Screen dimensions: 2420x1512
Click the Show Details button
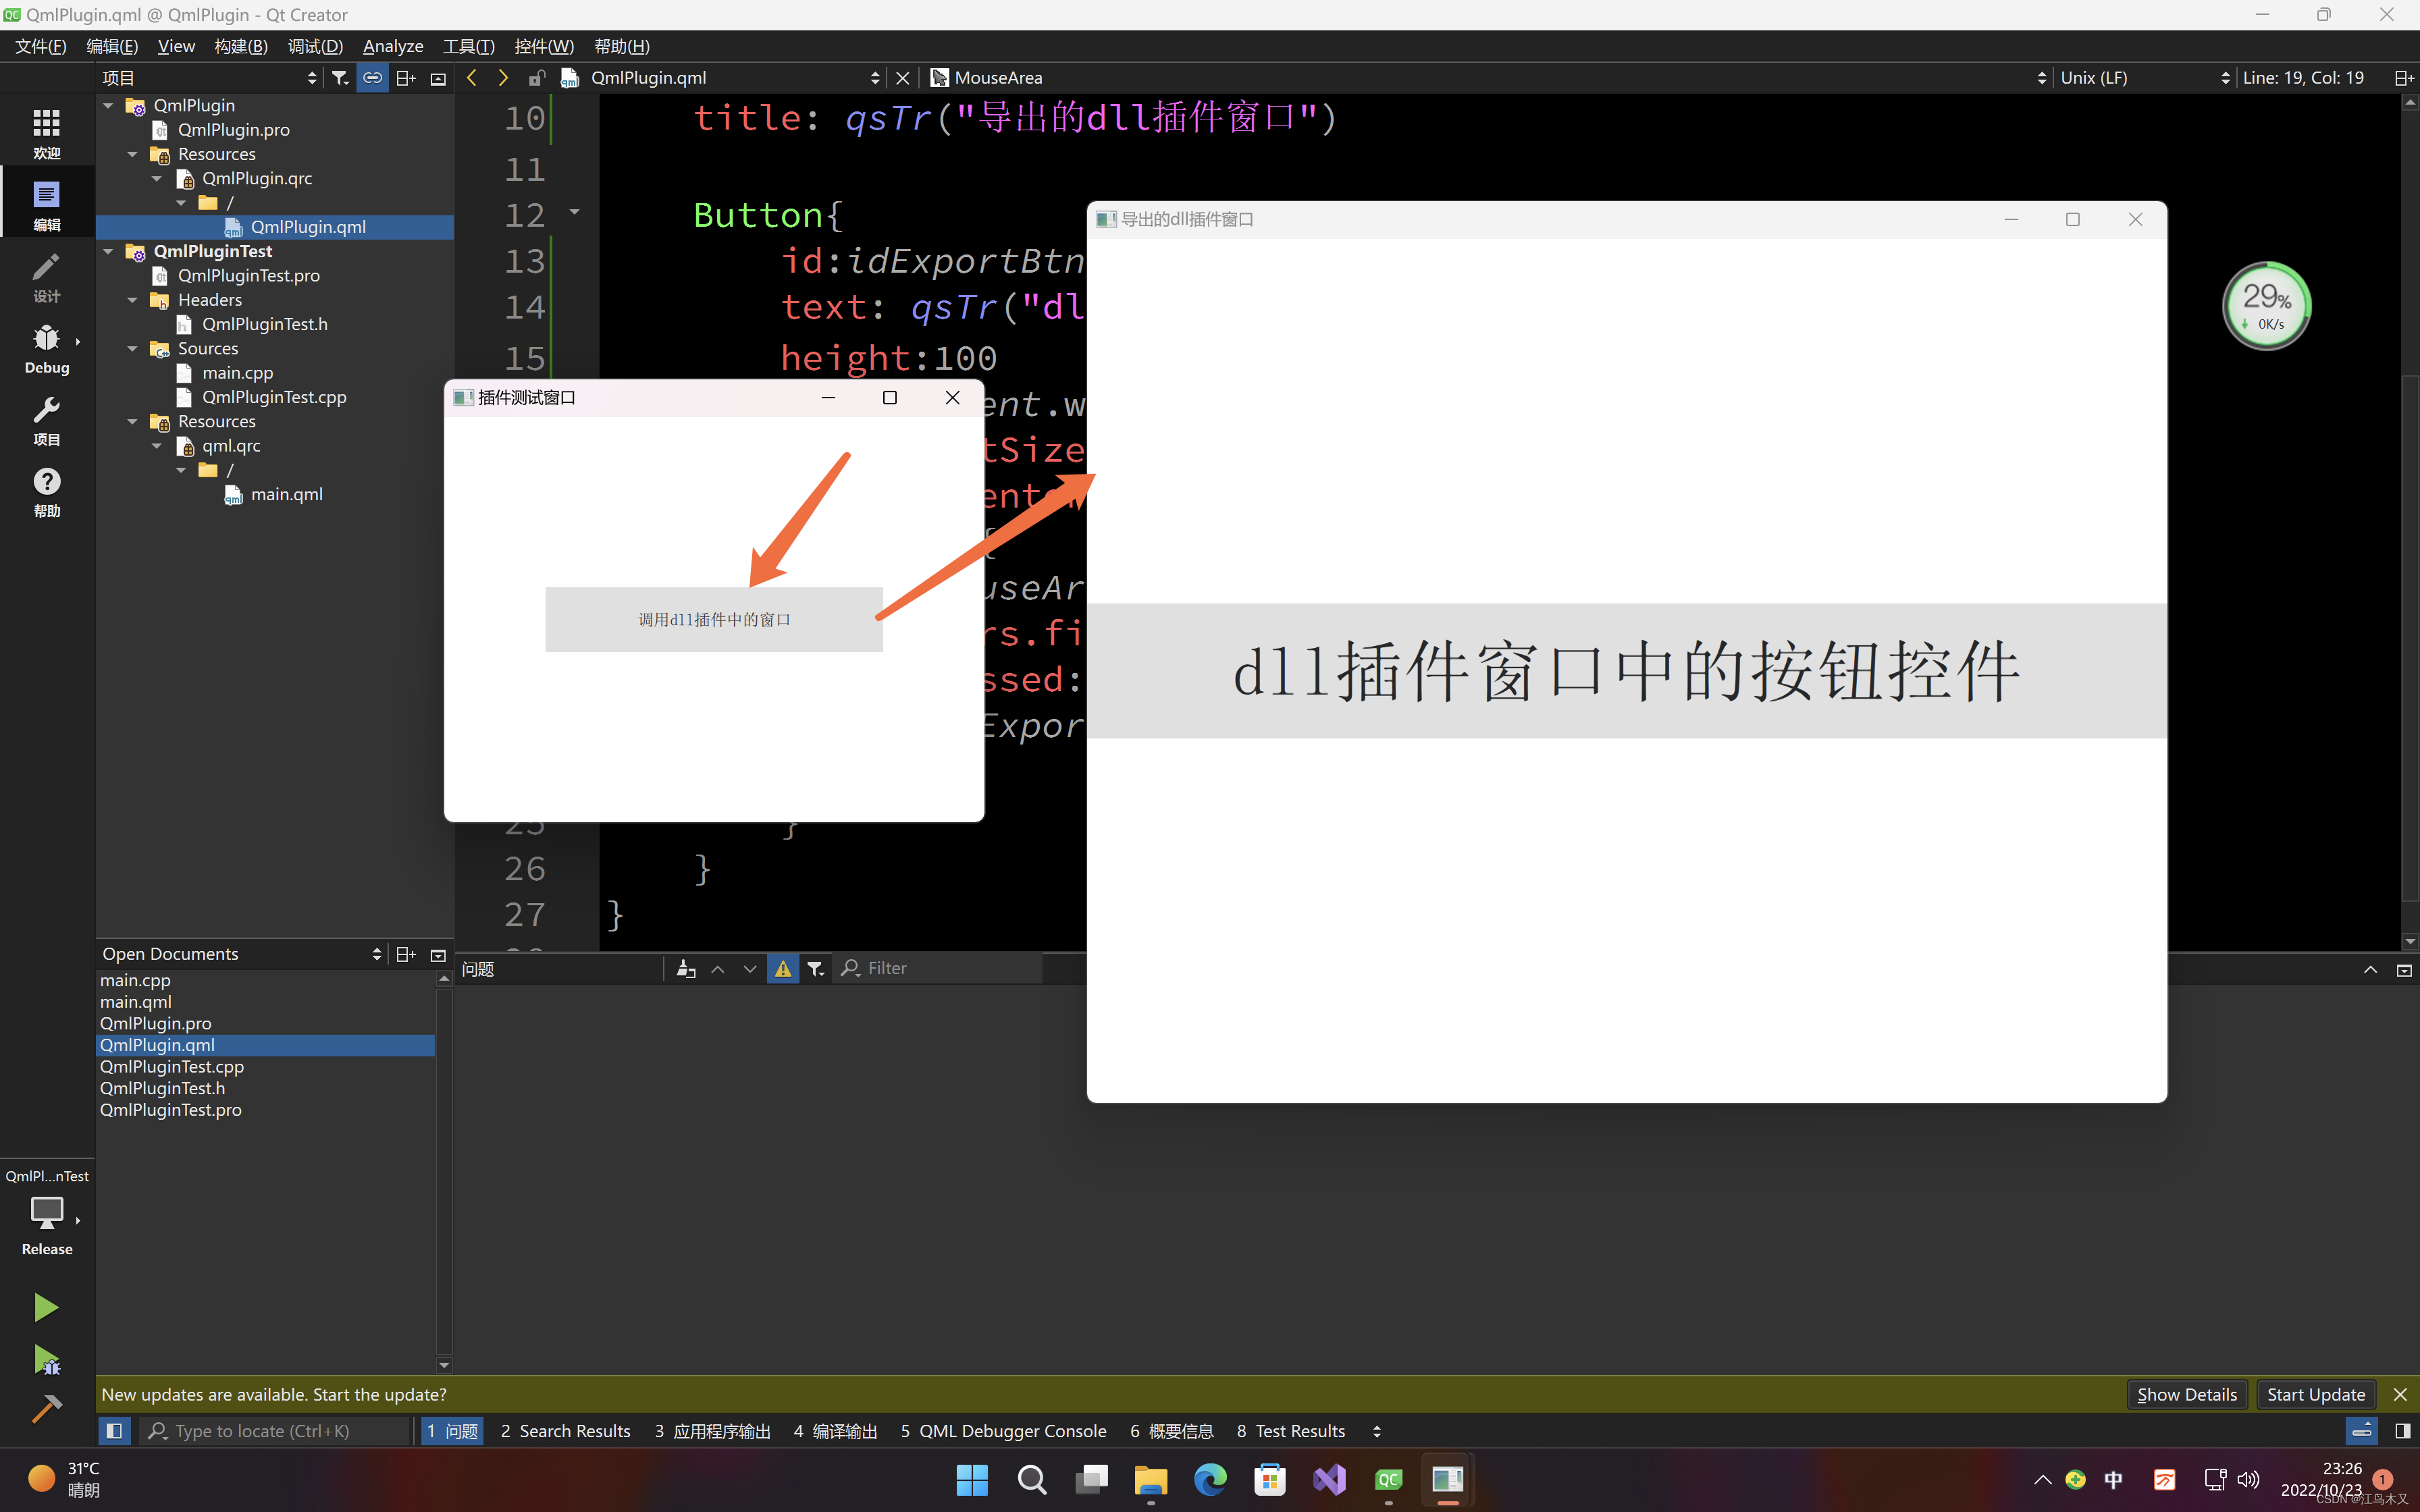point(2186,1394)
